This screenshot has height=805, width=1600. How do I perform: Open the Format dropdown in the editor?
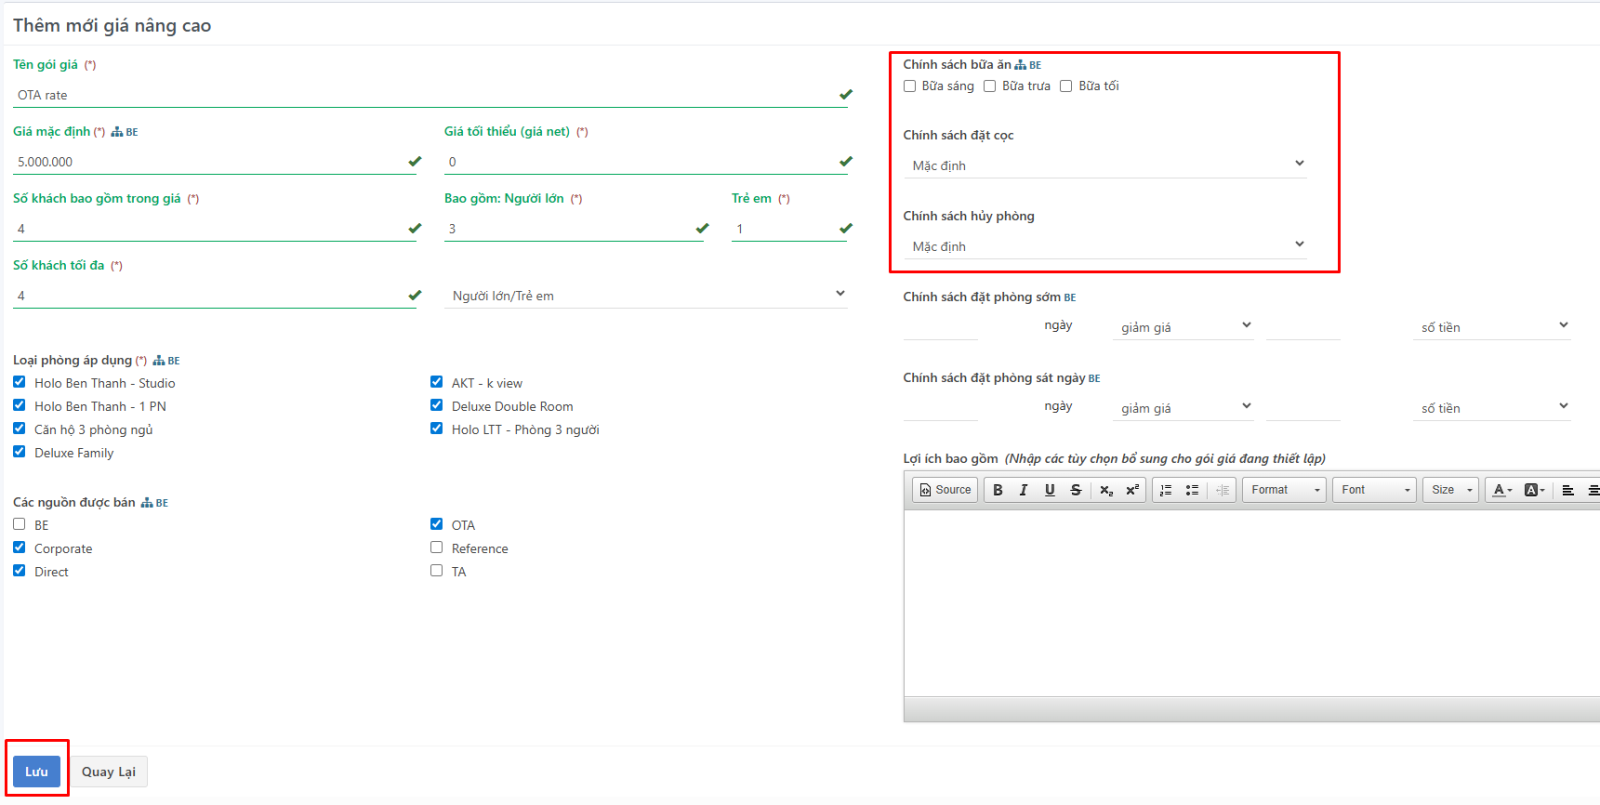click(1285, 490)
